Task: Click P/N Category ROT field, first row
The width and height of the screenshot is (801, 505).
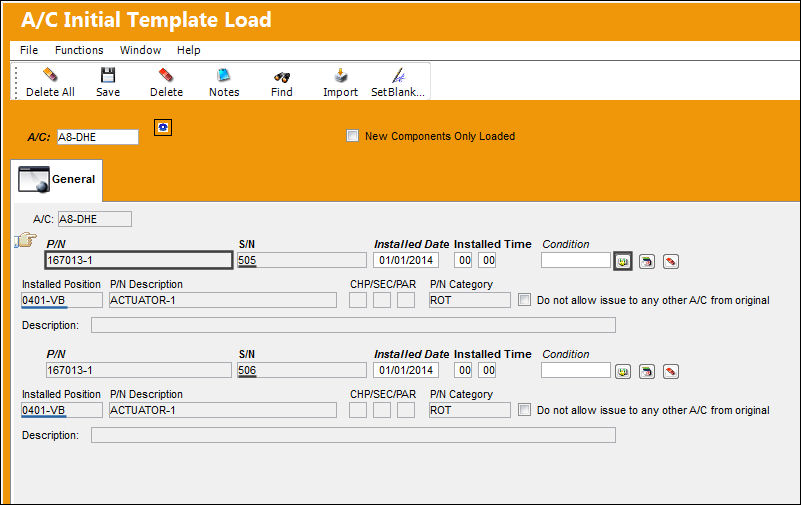Action: [469, 300]
